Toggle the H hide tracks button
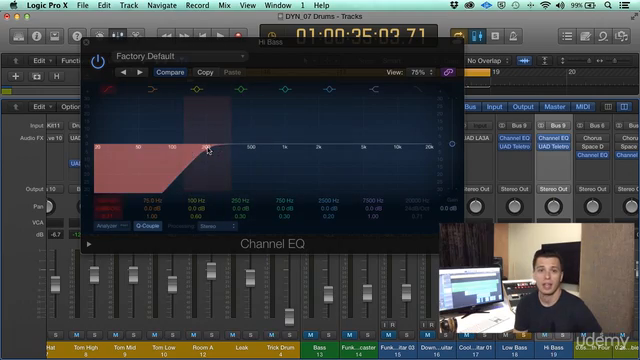 coord(56,76)
